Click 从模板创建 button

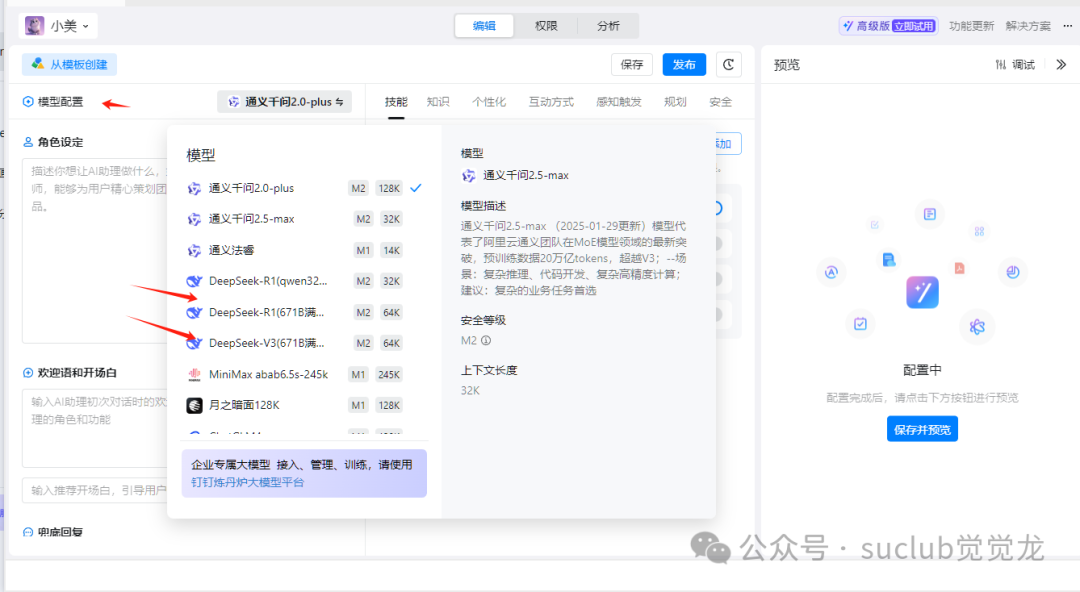pos(70,65)
